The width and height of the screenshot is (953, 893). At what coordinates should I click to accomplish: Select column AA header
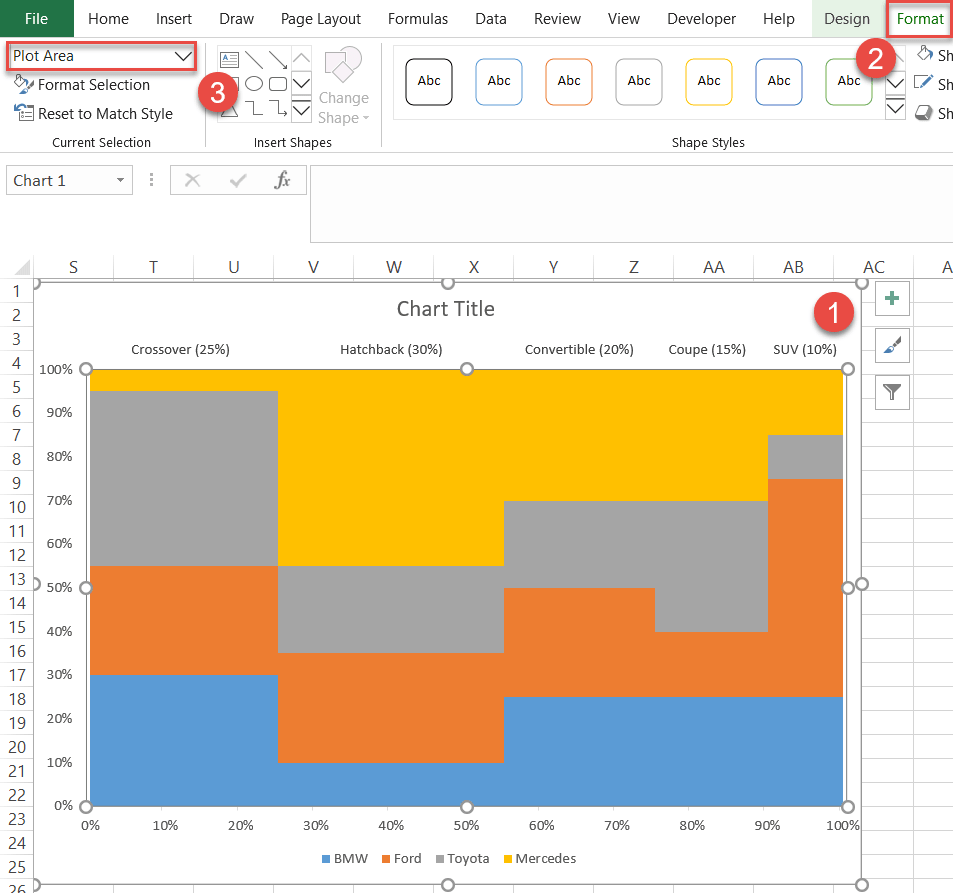tap(714, 267)
